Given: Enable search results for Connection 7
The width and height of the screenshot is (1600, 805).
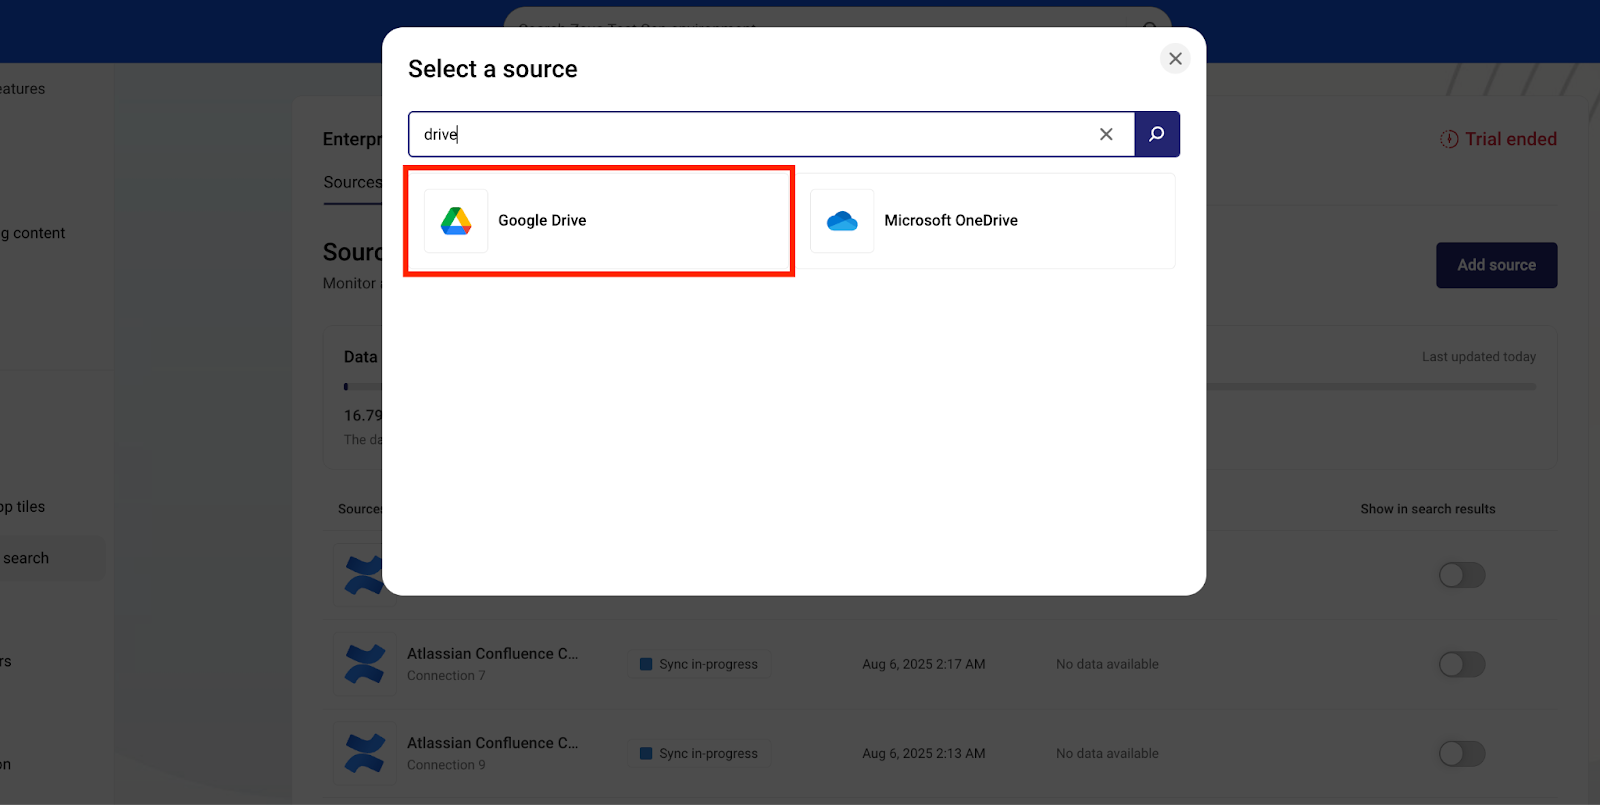Looking at the screenshot, I should [1461, 664].
